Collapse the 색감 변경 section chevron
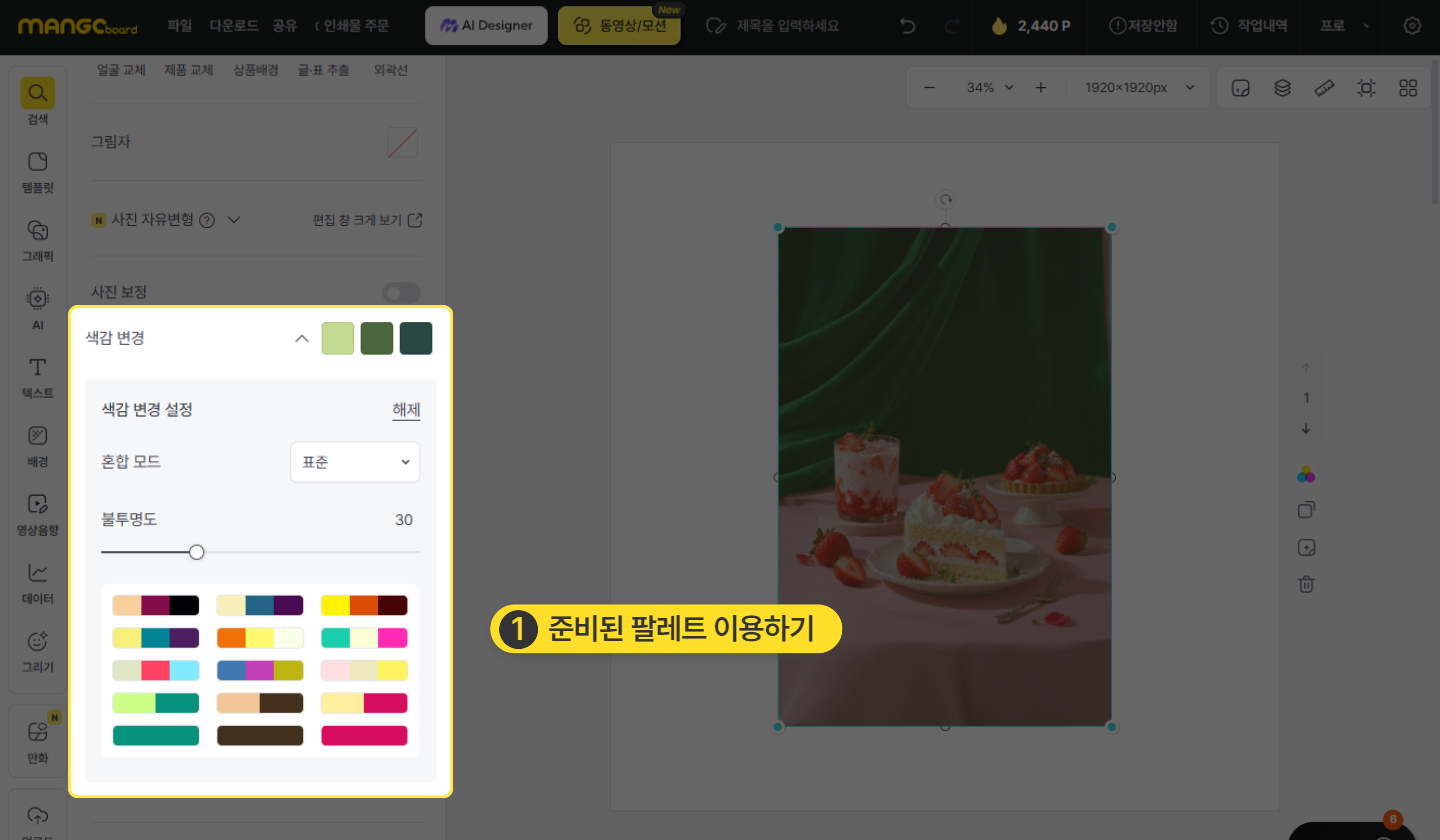This screenshot has width=1440, height=840. point(301,338)
